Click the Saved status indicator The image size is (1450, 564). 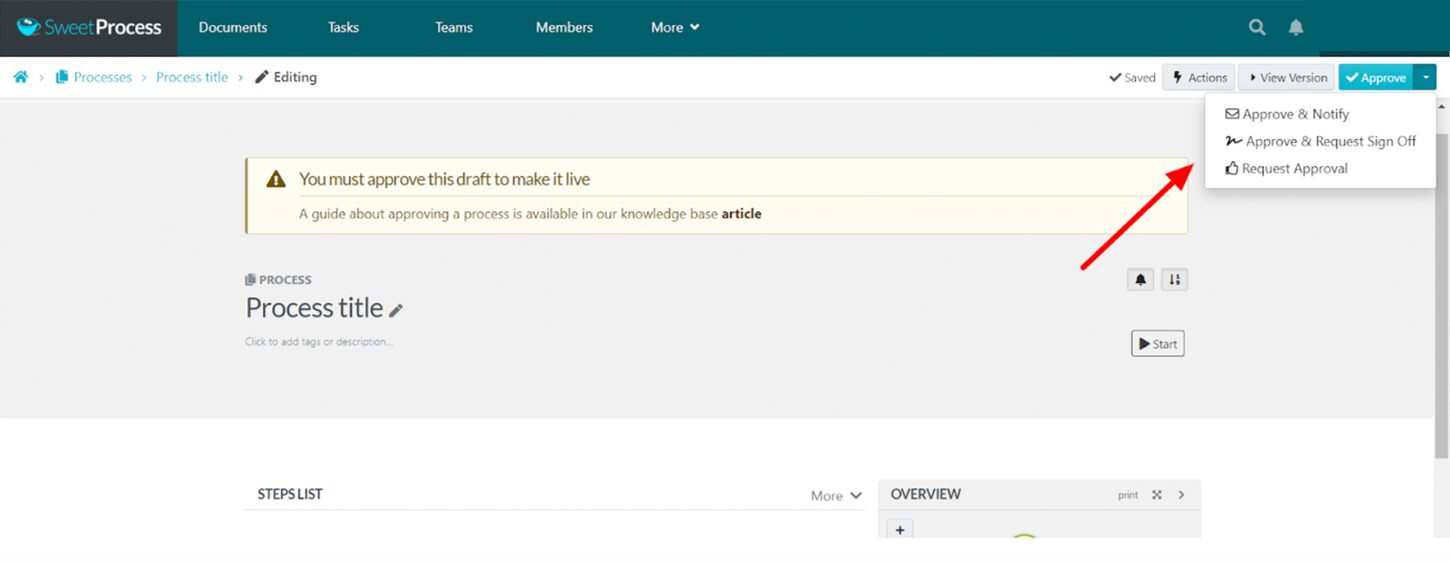tap(1132, 77)
